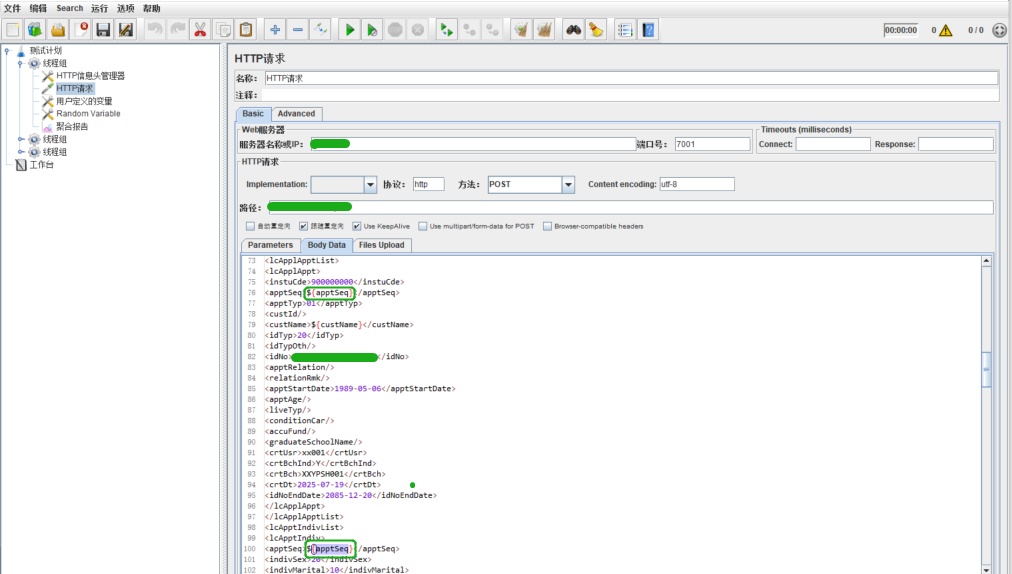Click the body data vertical scrollbar thumb
The image size is (1012, 574).
(x=986, y=369)
